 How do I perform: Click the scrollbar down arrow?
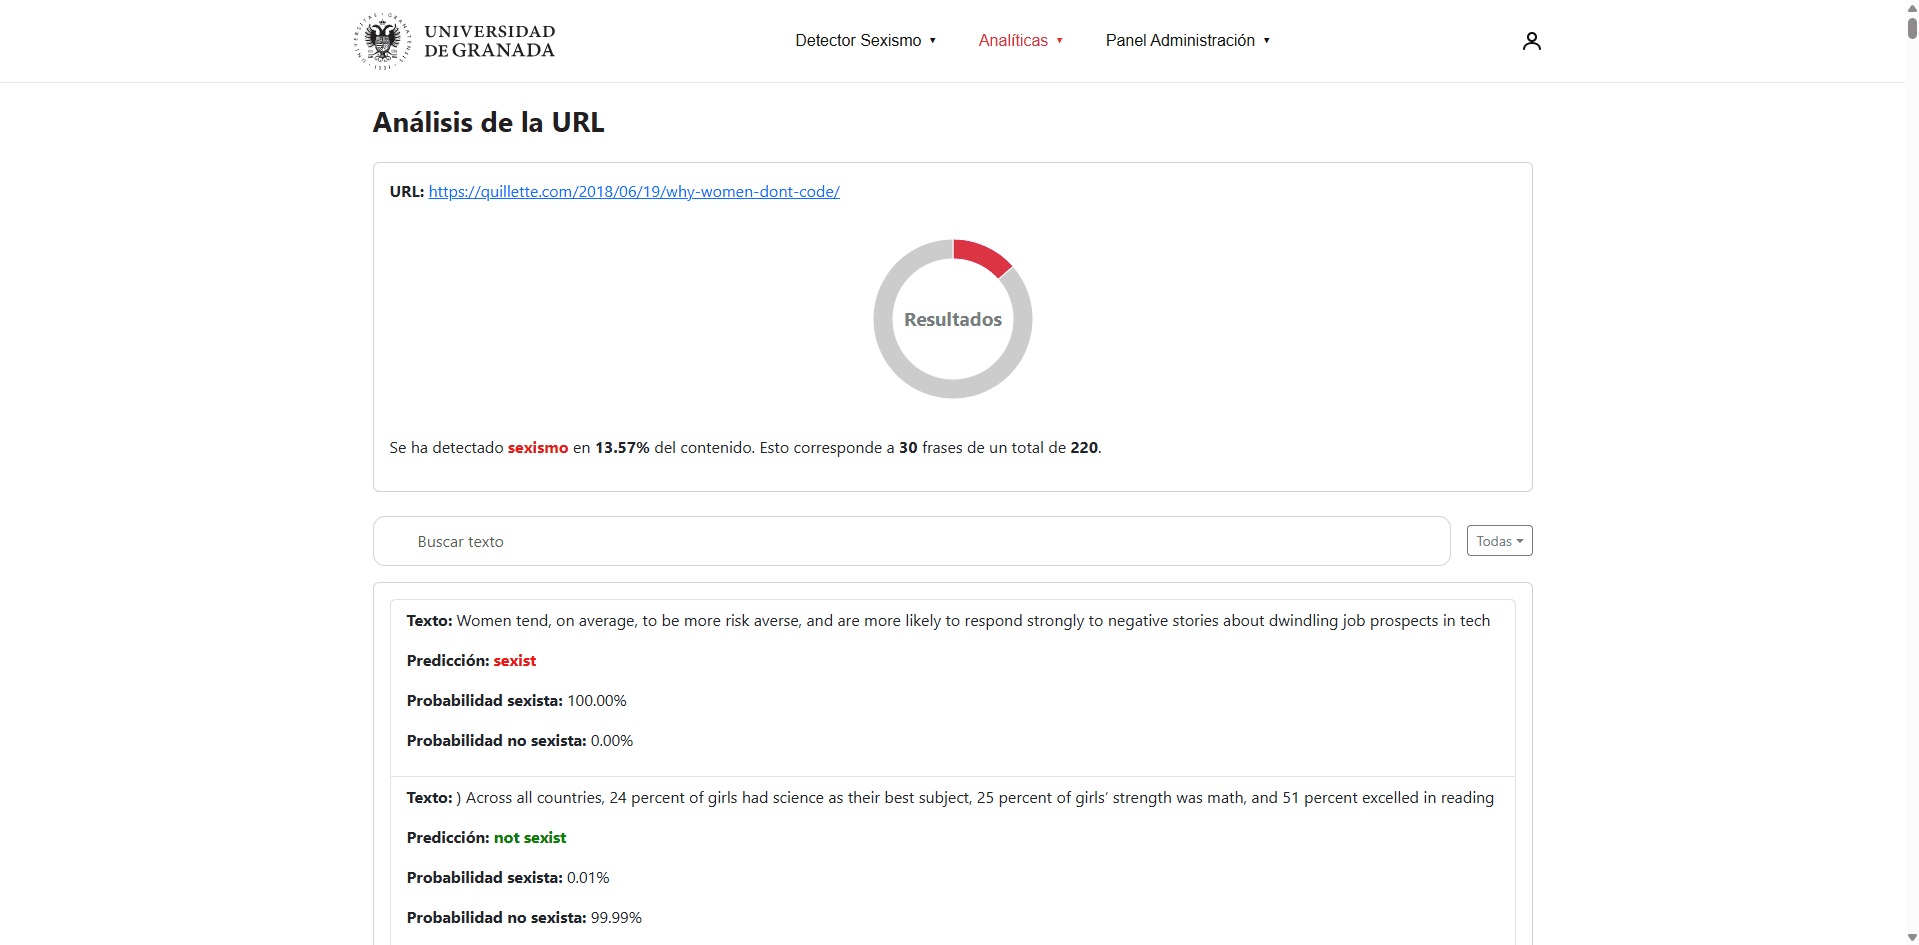1912,937
